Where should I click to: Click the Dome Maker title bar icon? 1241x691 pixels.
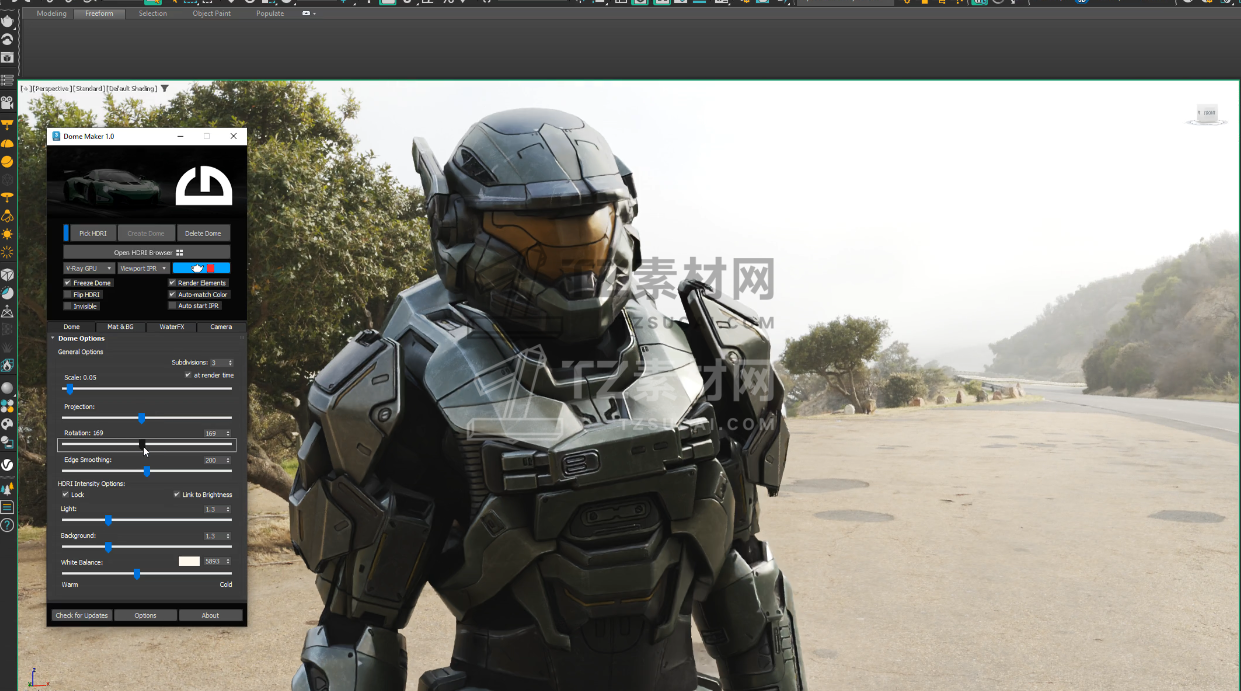[56, 136]
